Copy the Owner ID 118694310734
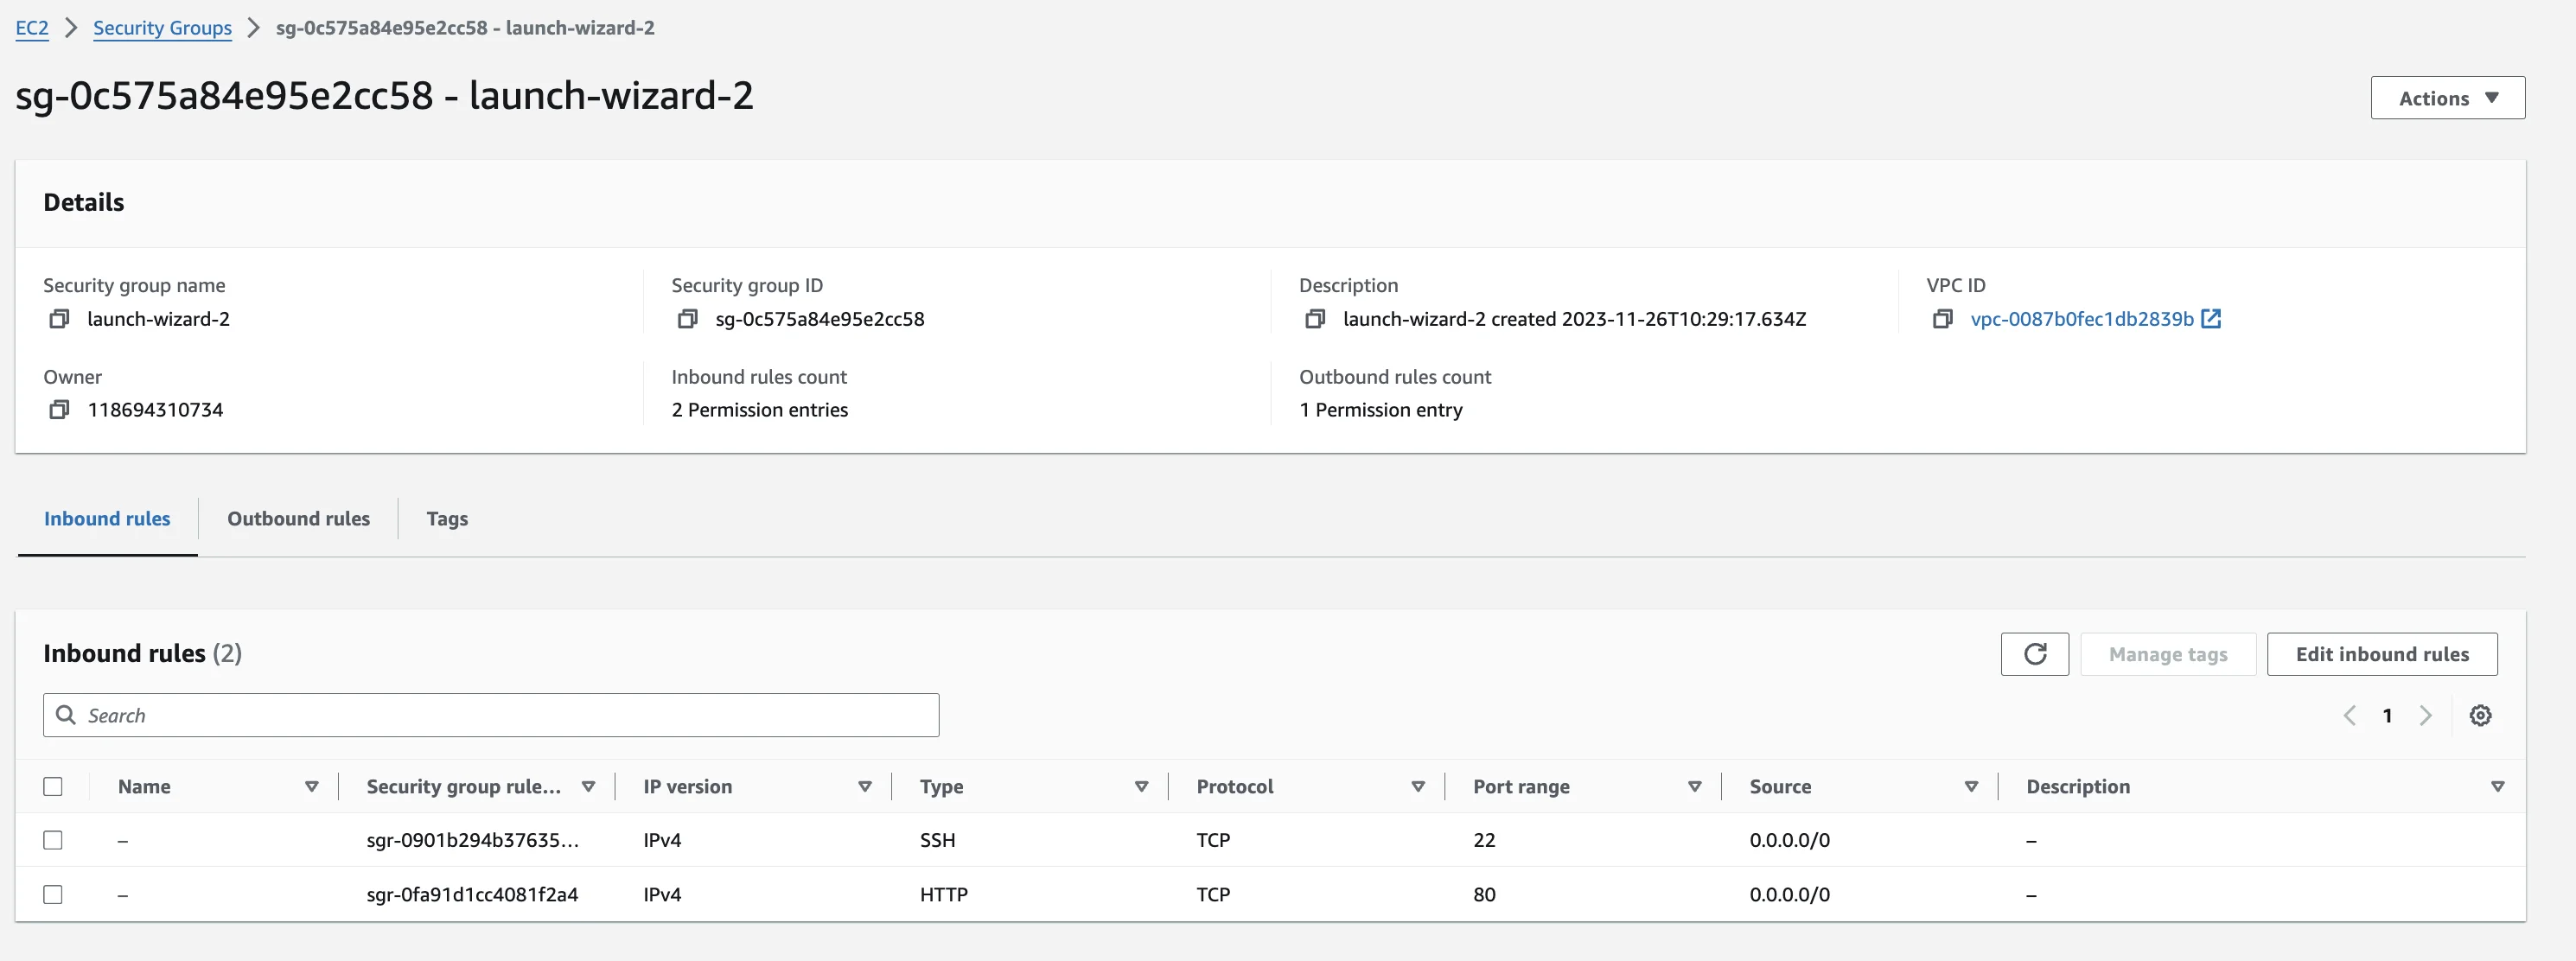Viewport: 2576px width, 961px height. coord(60,409)
